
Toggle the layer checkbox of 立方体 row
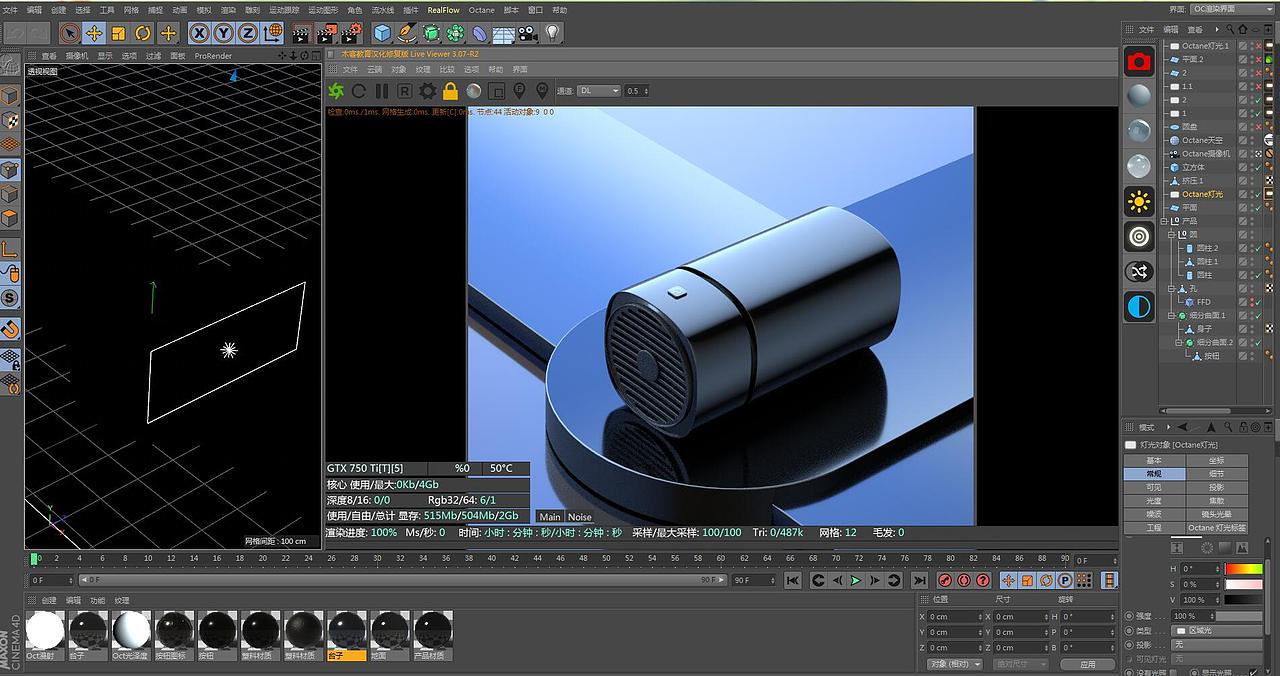[1243, 167]
